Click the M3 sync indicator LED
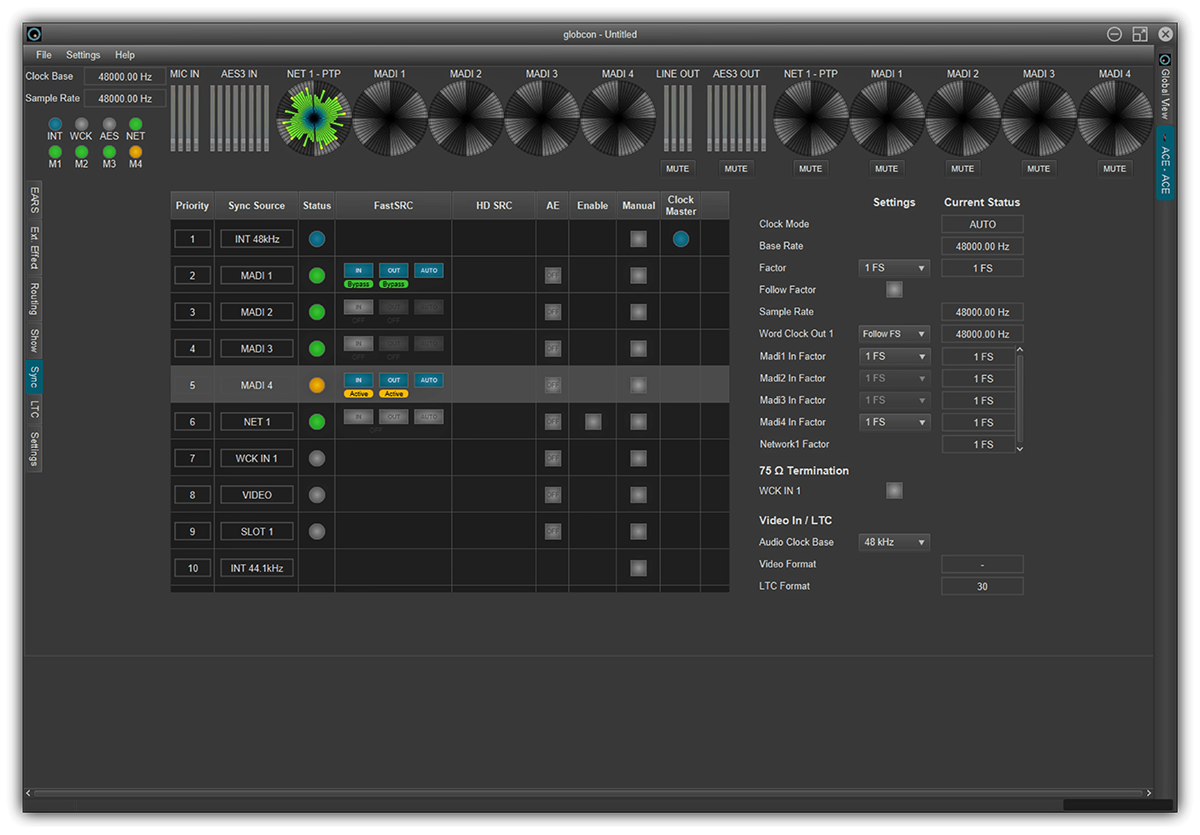Viewport: 1200px width, 835px height. coord(109,152)
